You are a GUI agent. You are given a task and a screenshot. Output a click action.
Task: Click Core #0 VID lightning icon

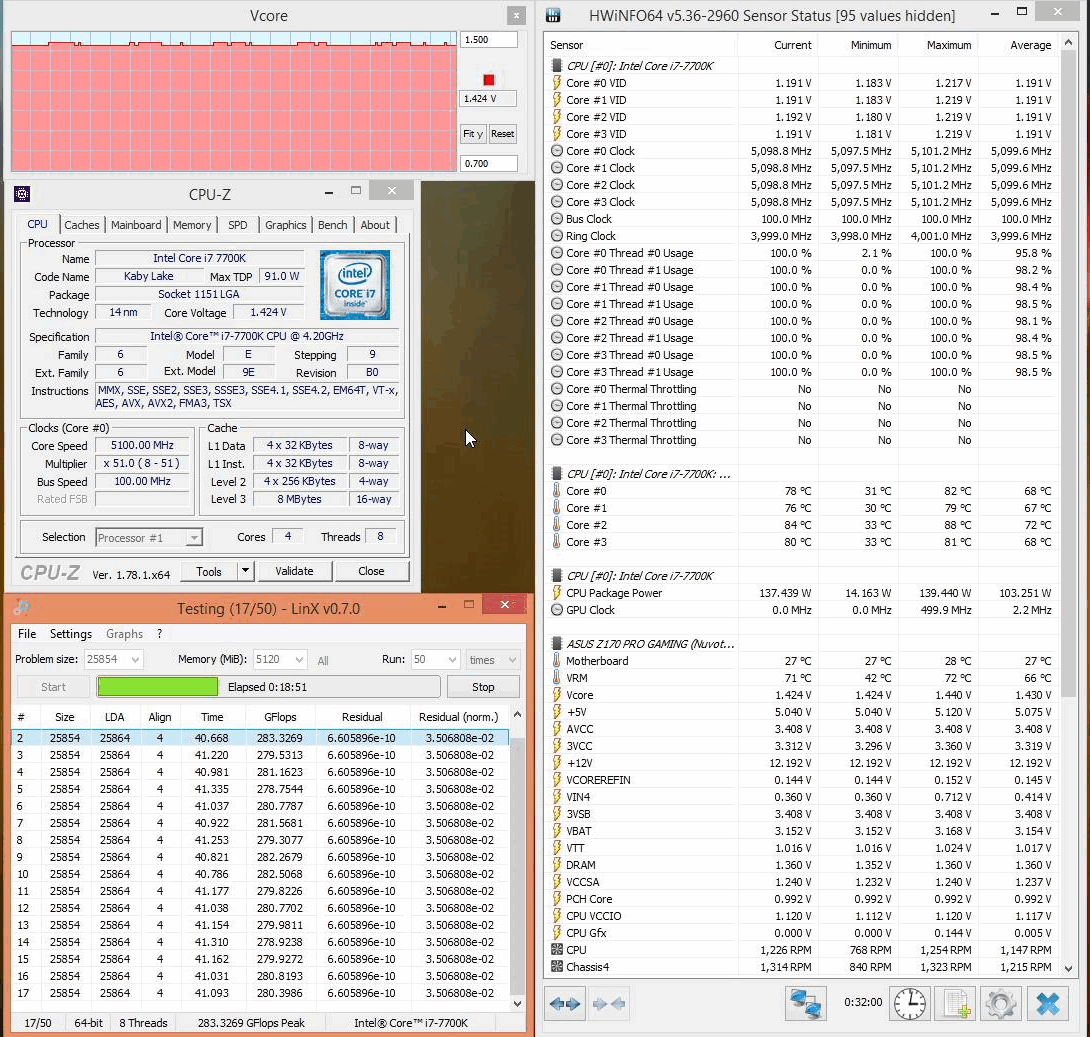[x=557, y=83]
